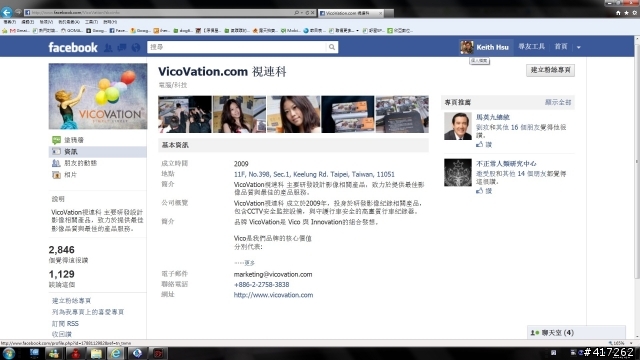
Task: Click 訂閱 RSS link
Action: pyautogui.click(x=65, y=324)
